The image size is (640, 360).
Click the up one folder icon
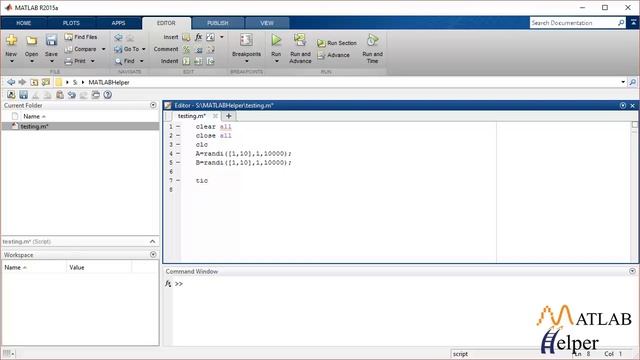pyautogui.click(x=34, y=82)
